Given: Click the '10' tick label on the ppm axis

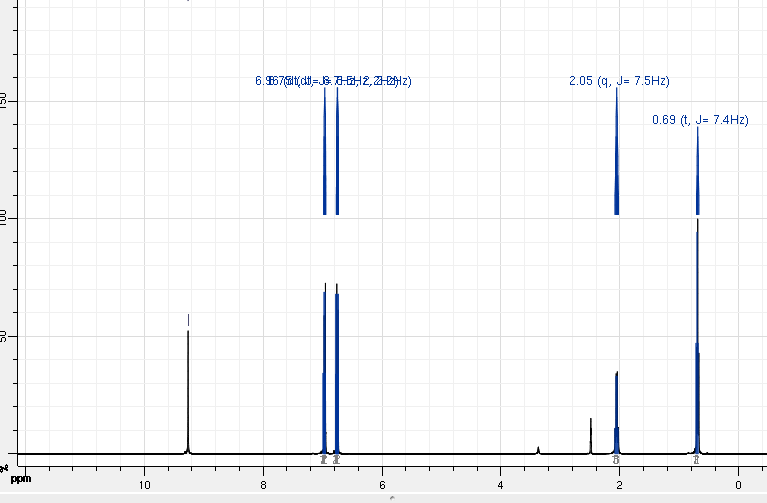Looking at the screenshot, I should click(x=144, y=485).
